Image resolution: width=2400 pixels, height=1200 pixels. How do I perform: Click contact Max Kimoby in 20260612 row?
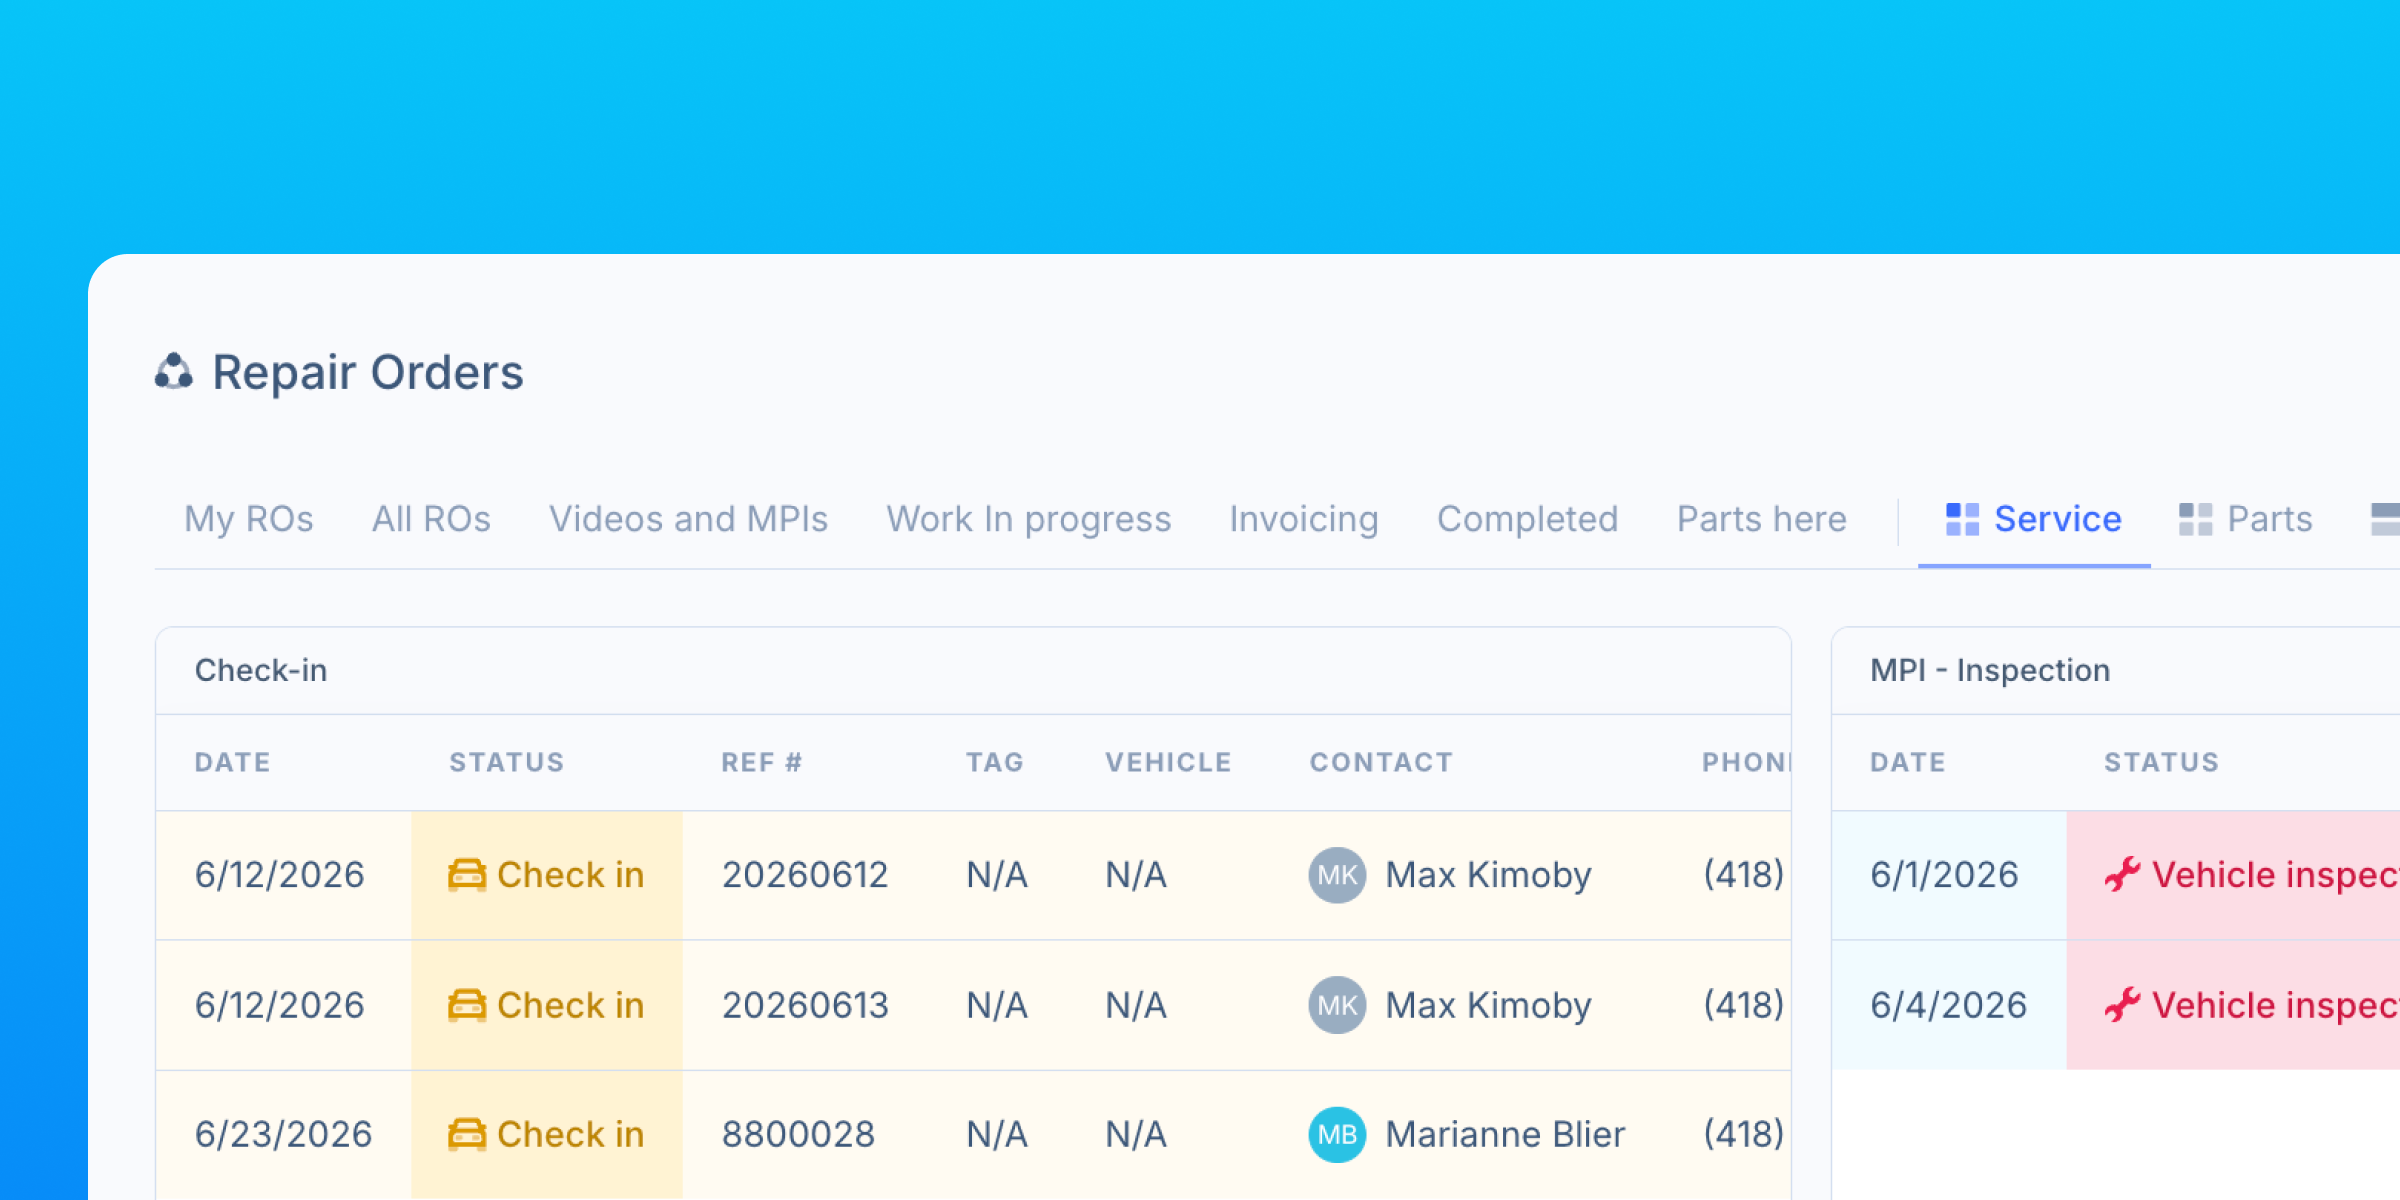1488,875
